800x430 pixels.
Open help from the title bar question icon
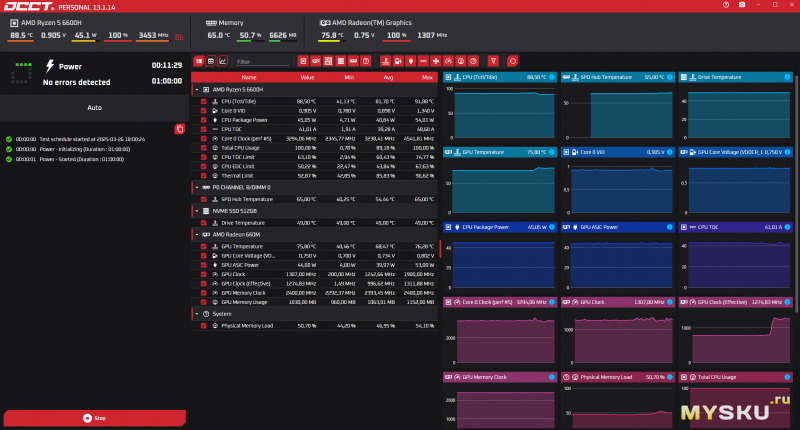726,5
